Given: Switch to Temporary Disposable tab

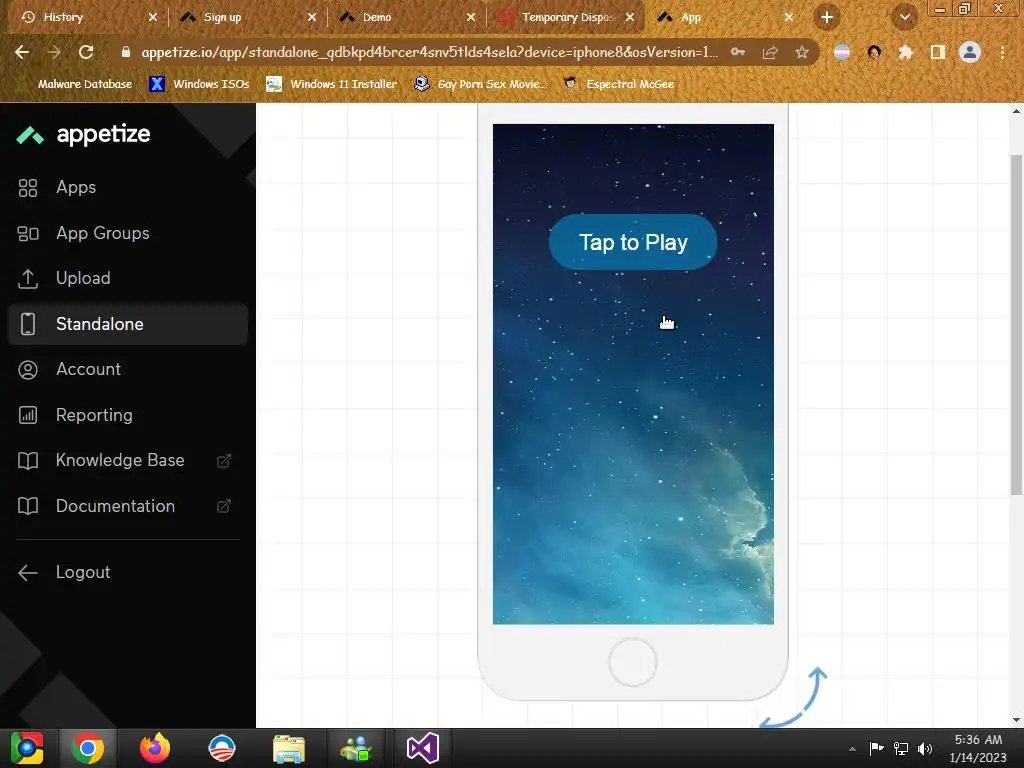Looking at the screenshot, I should pyautogui.click(x=567, y=18).
